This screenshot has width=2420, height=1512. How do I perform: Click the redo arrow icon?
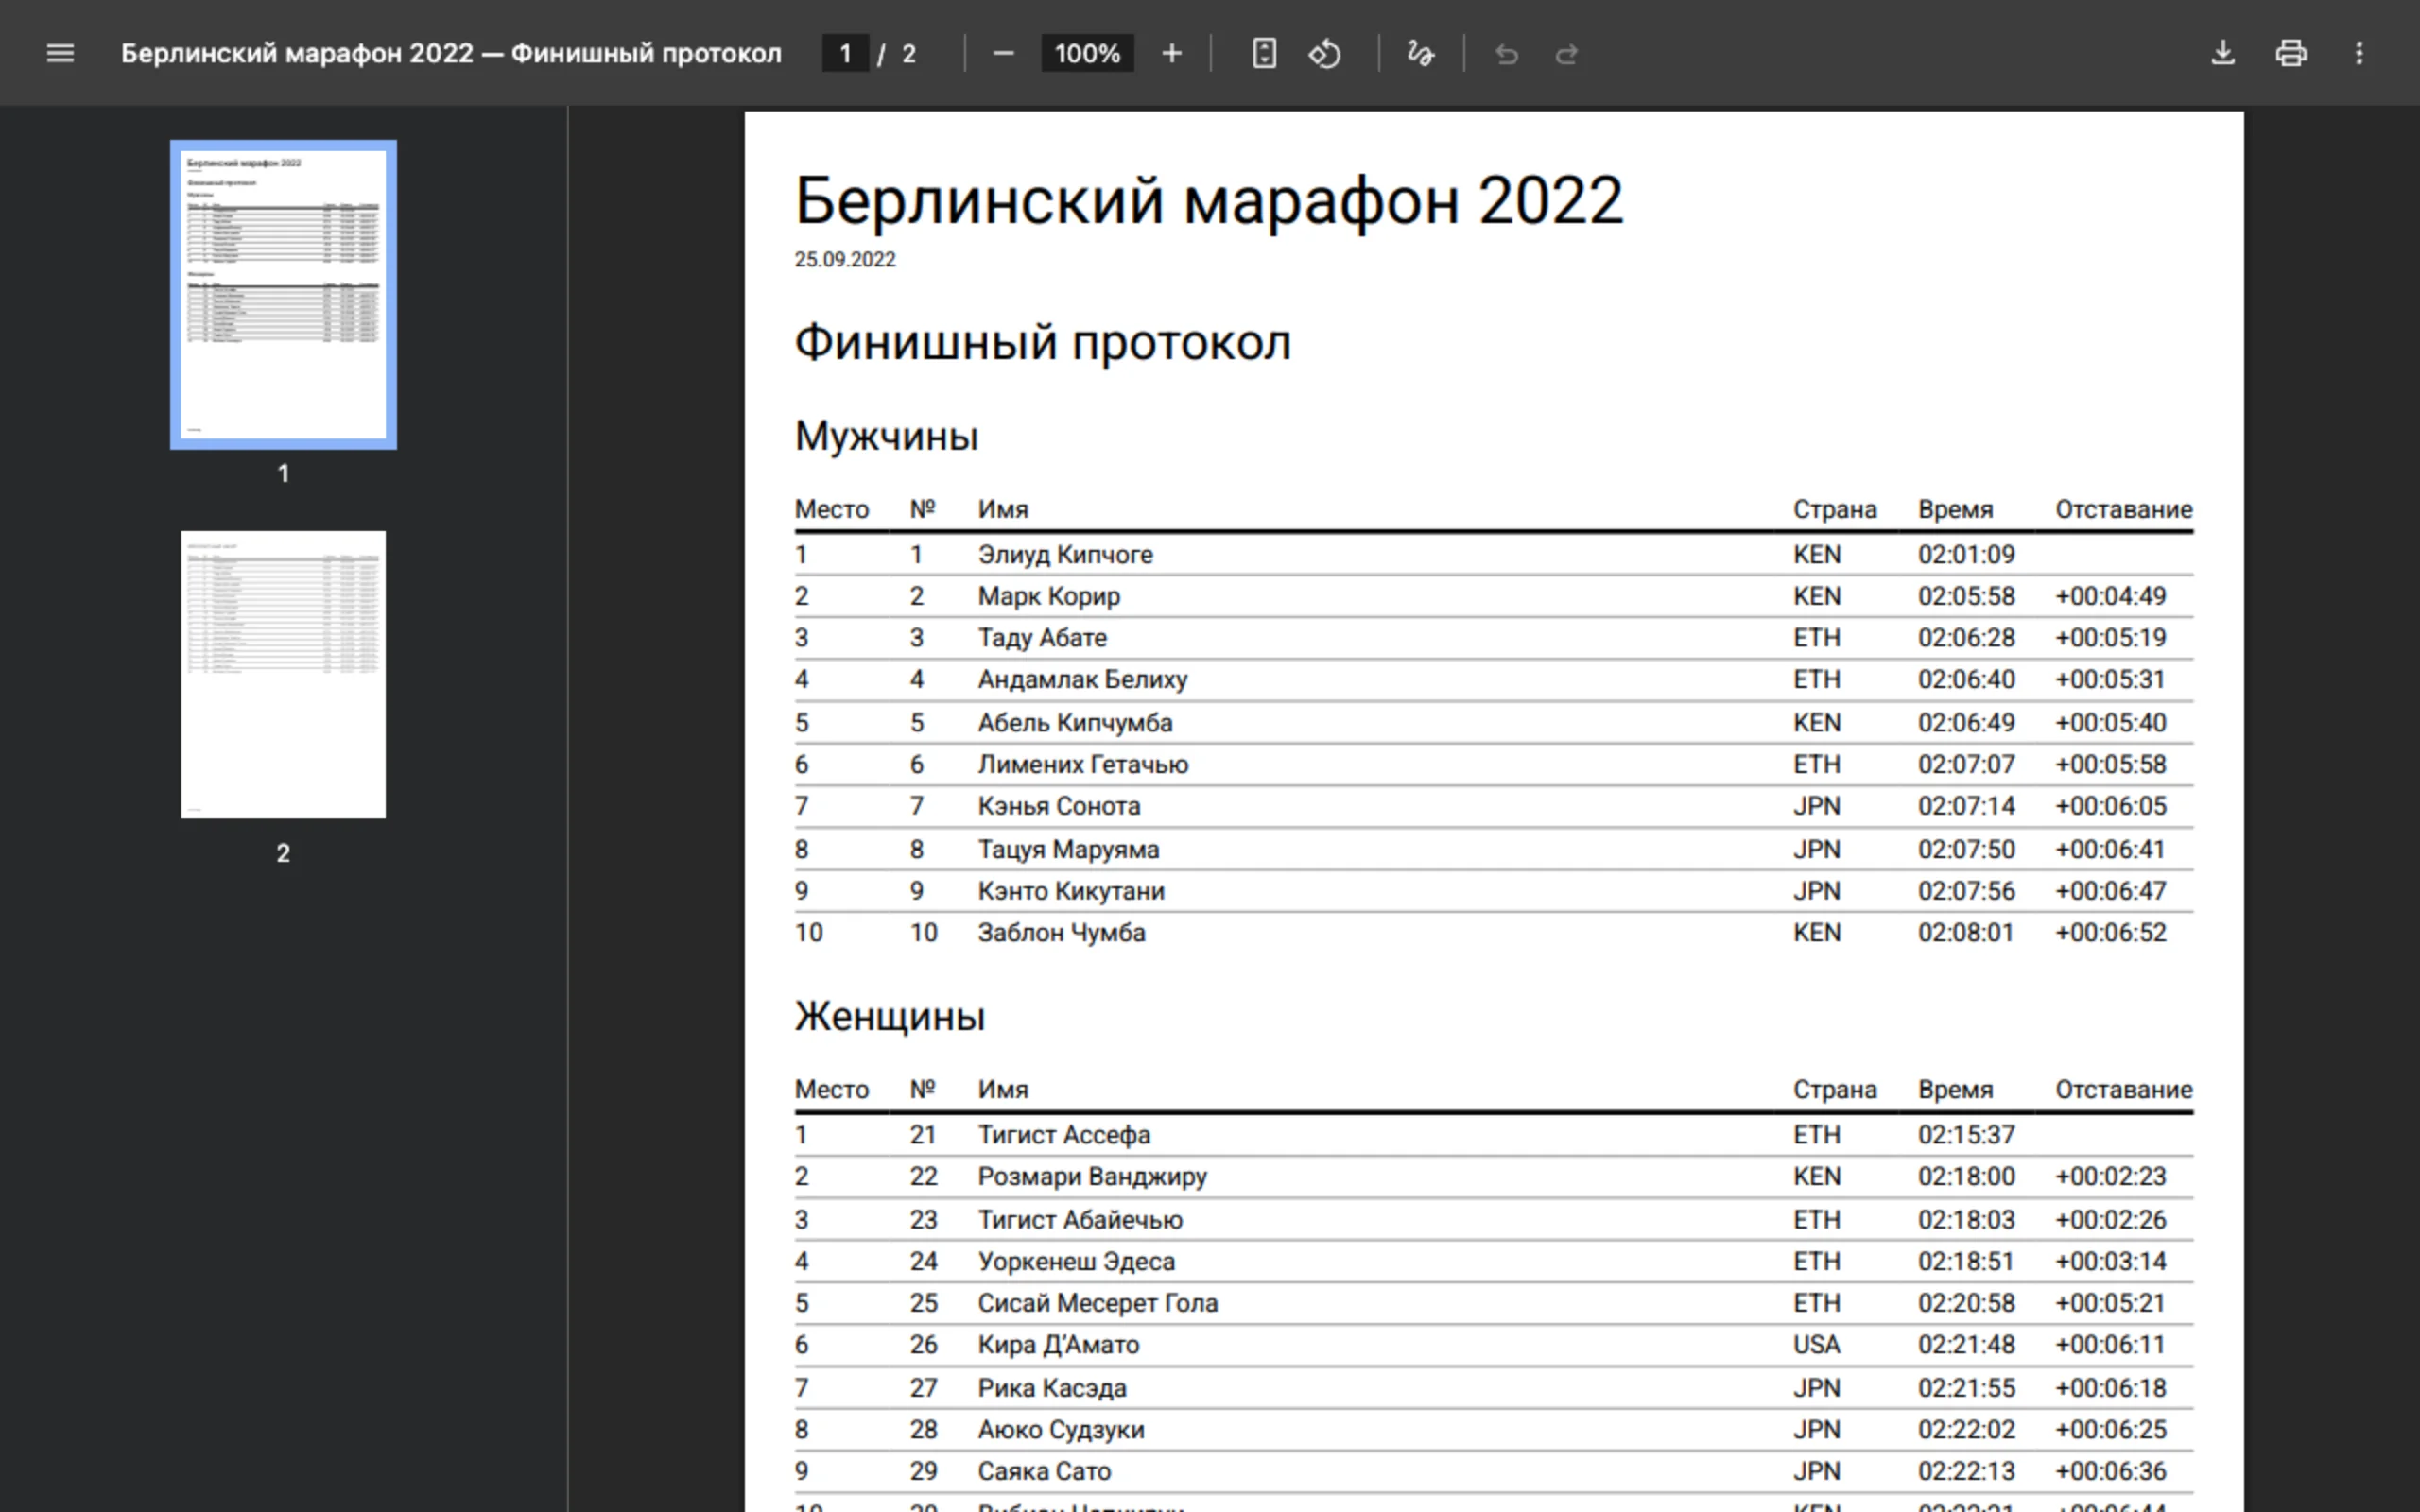[x=1567, y=53]
